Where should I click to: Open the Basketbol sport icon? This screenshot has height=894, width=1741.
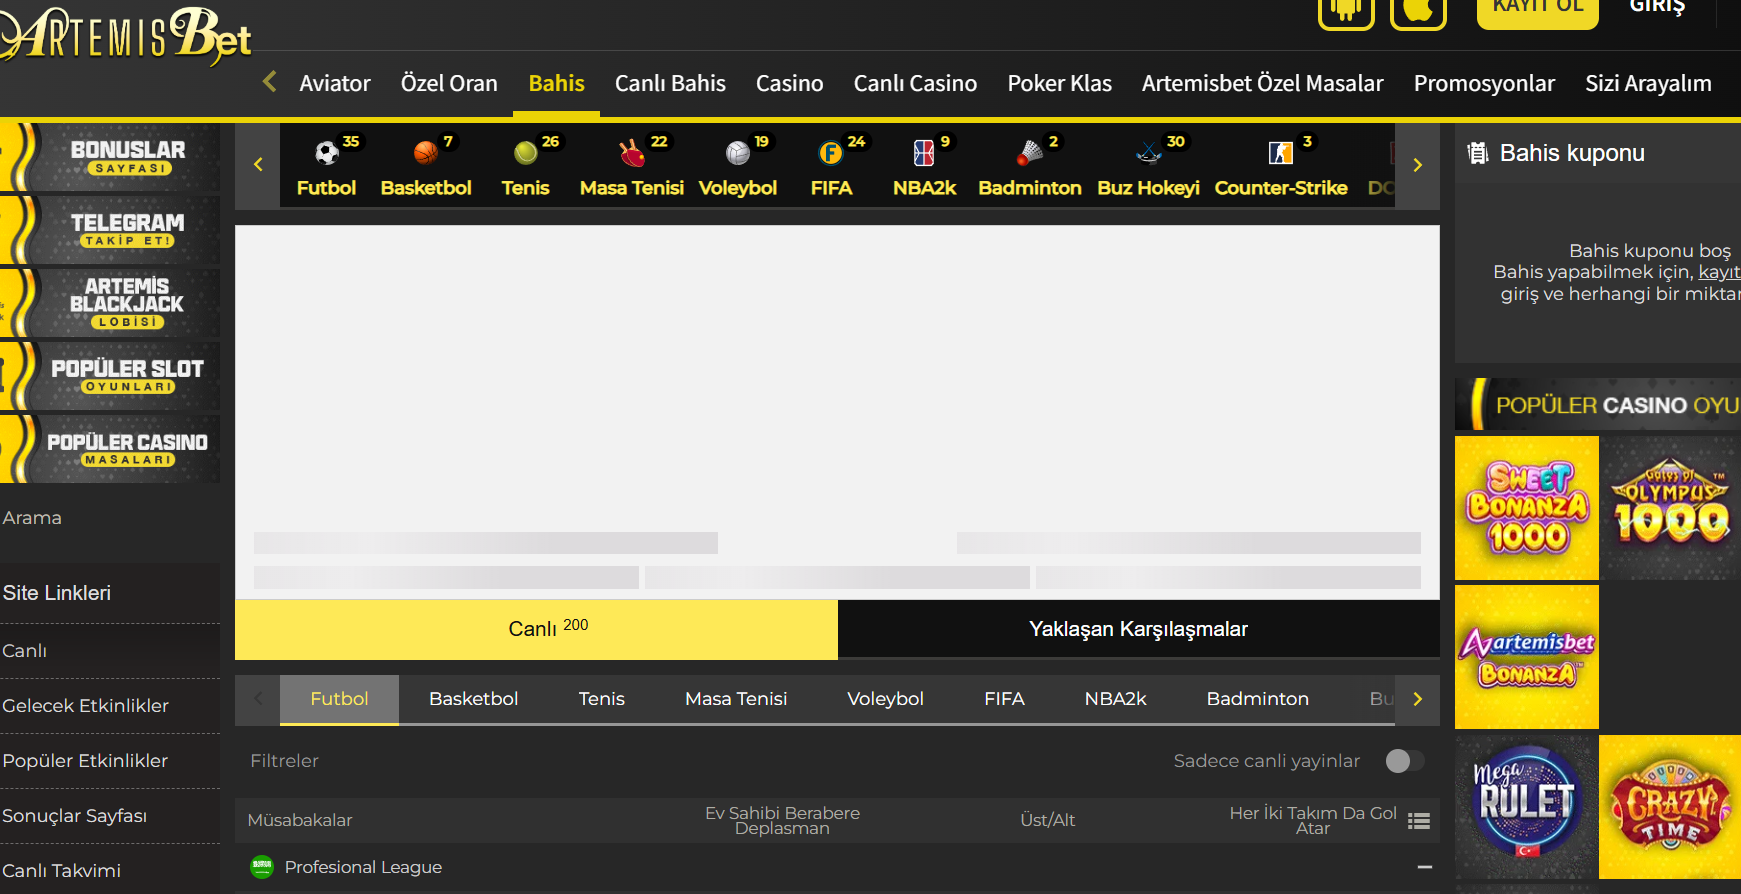click(x=426, y=153)
